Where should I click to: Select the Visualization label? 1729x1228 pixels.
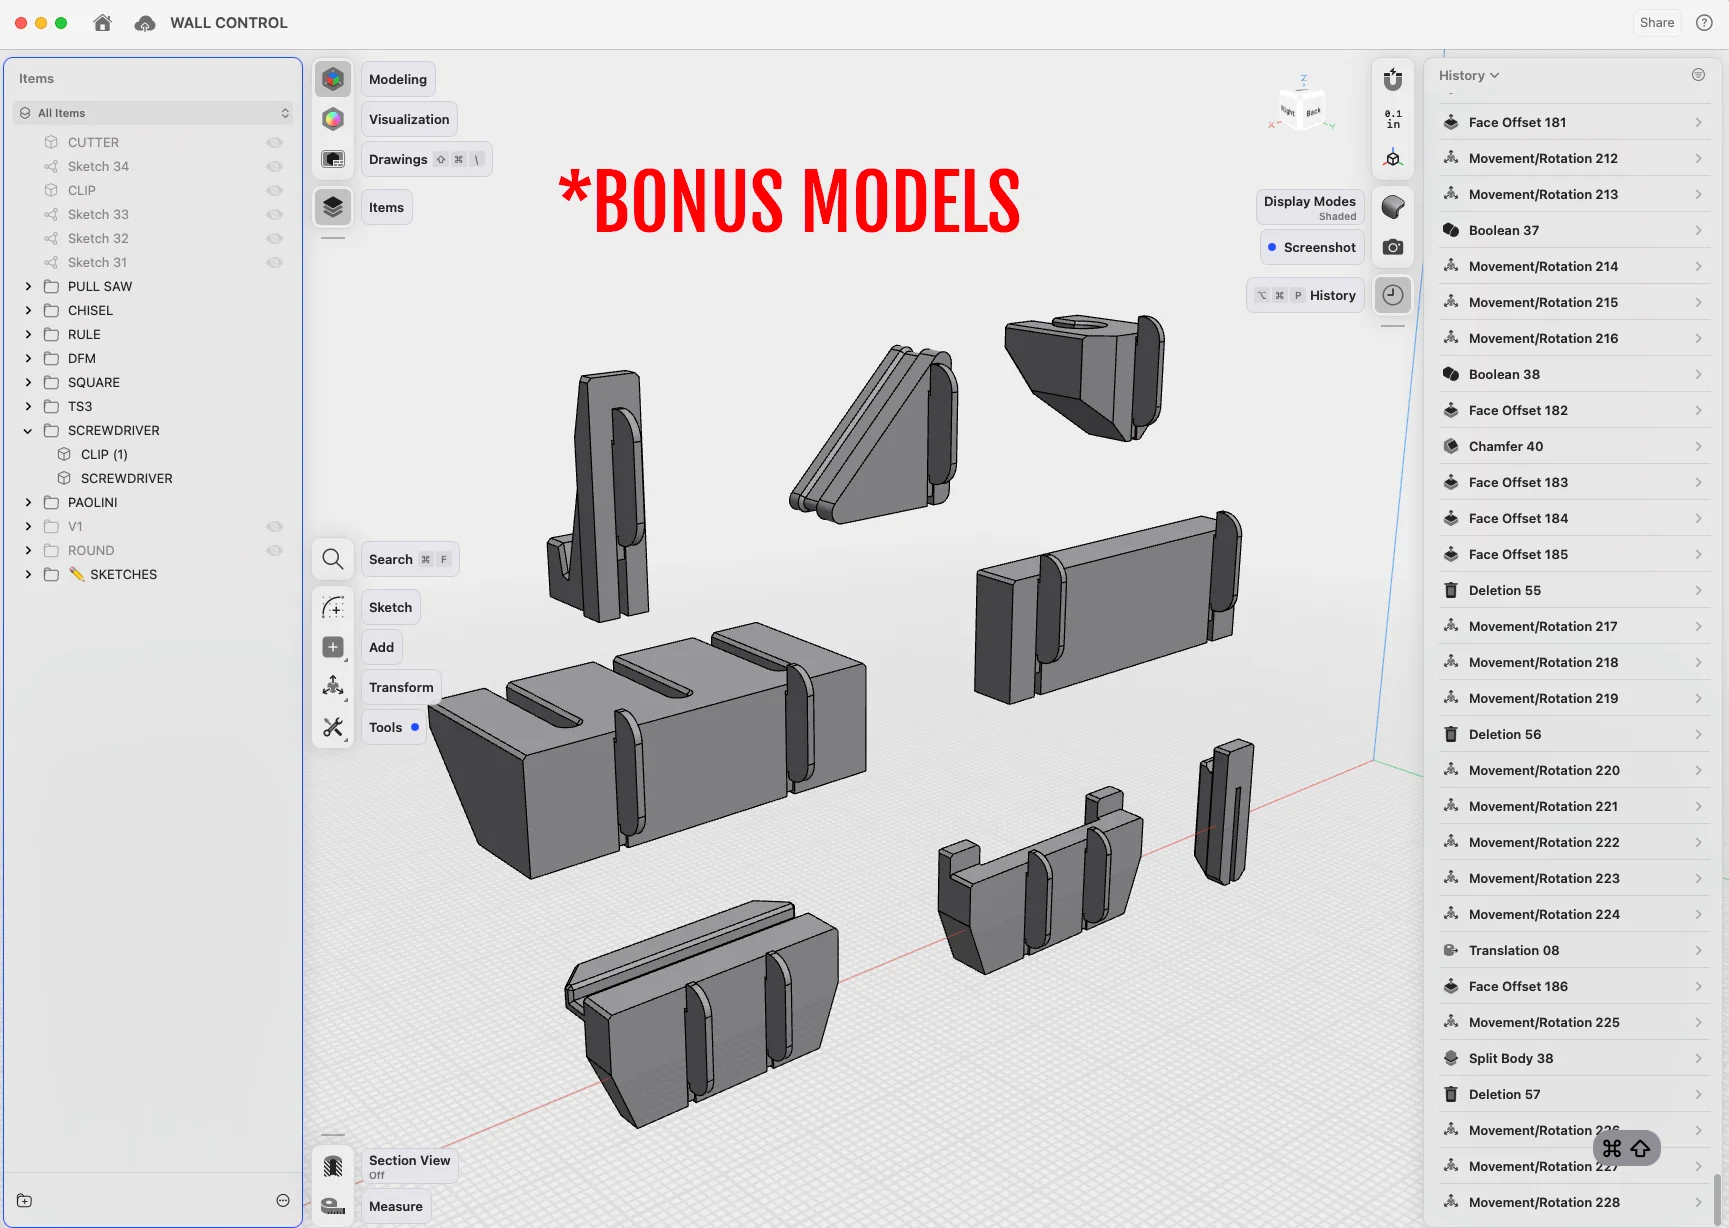[x=409, y=119]
